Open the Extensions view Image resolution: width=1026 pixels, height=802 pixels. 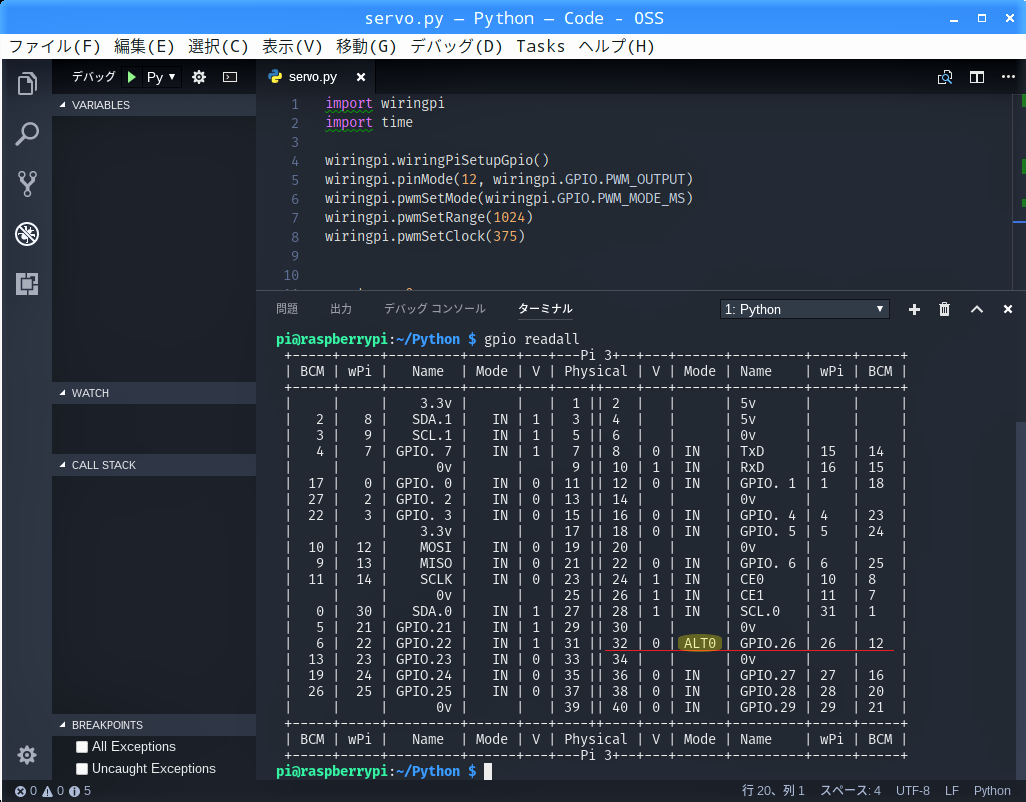click(x=27, y=284)
